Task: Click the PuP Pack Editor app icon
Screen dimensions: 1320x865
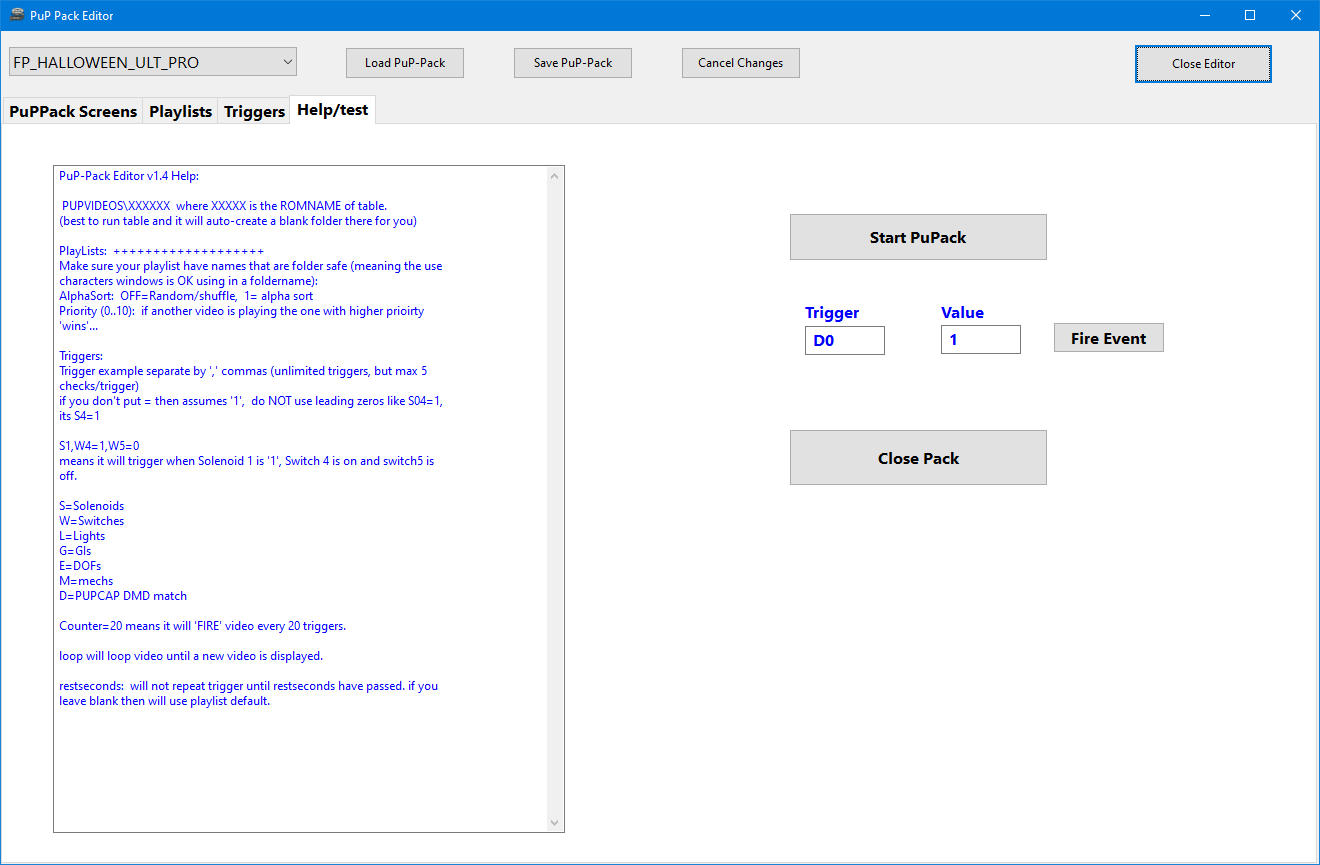Action: [17, 15]
